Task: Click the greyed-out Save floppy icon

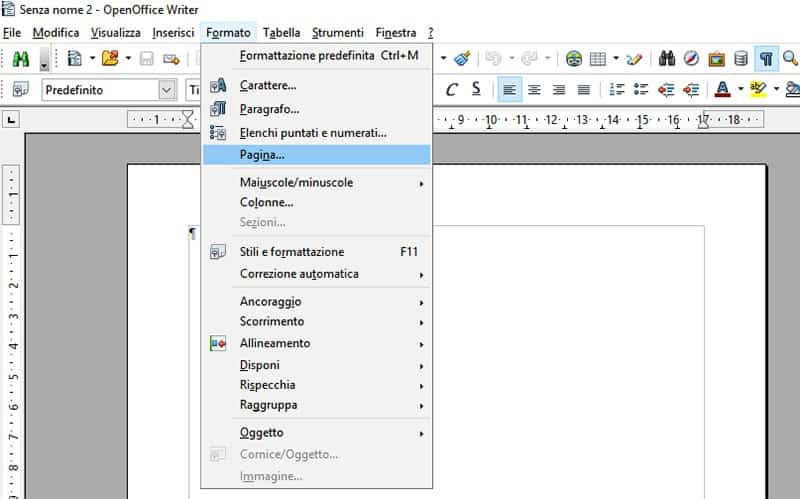Action: coord(146,59)
